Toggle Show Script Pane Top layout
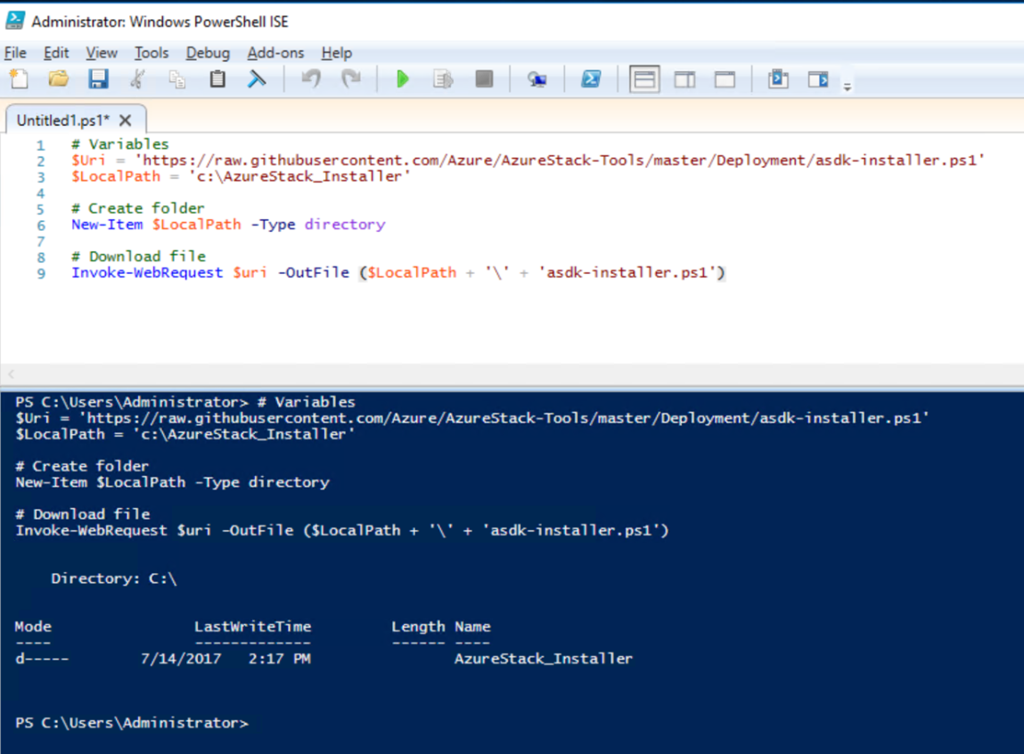Screen dimensions: 1024x754 click(x=644, y=79)
